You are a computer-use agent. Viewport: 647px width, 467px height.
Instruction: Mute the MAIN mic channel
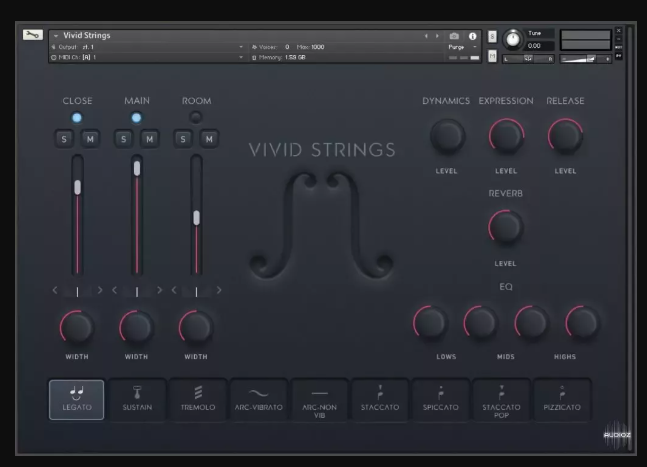click(x=149, y=139)
